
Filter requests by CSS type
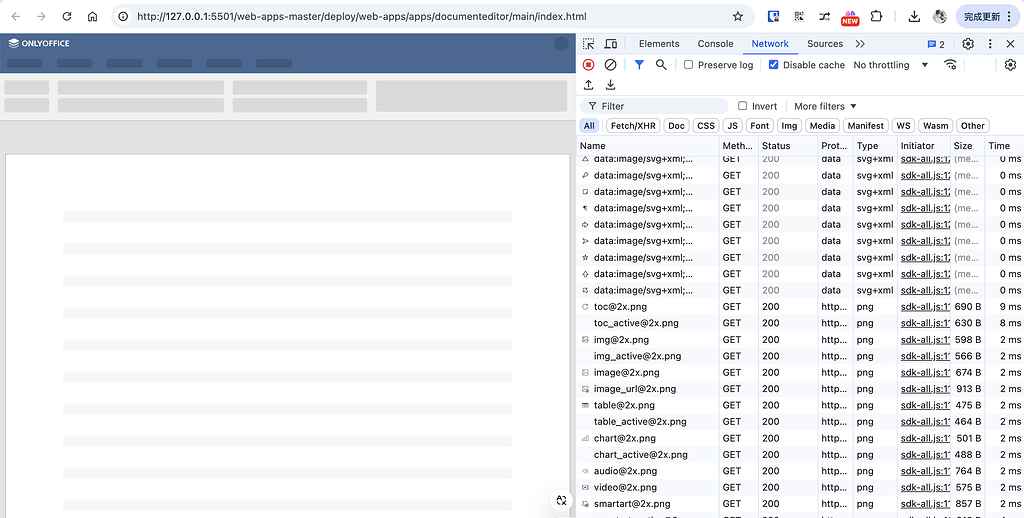click(x=705, y=125)
